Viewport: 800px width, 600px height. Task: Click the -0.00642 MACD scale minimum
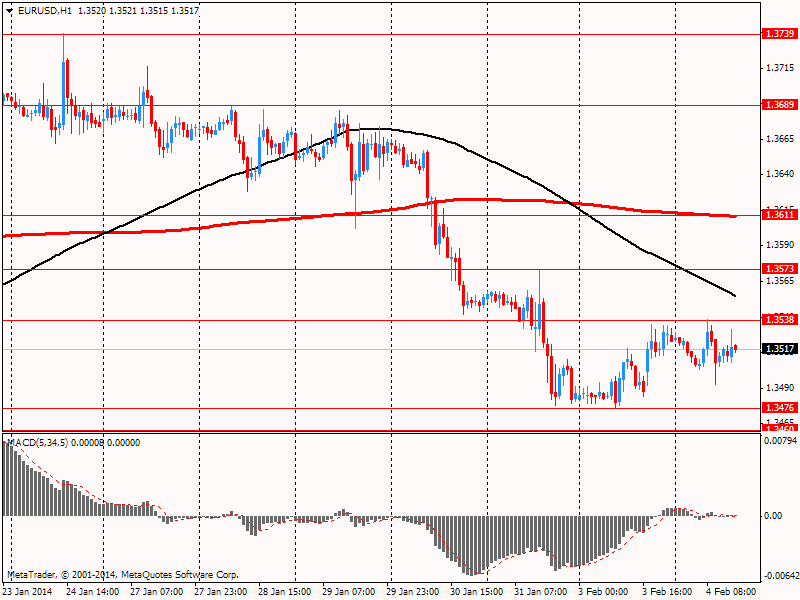click(x=780, y=577)
